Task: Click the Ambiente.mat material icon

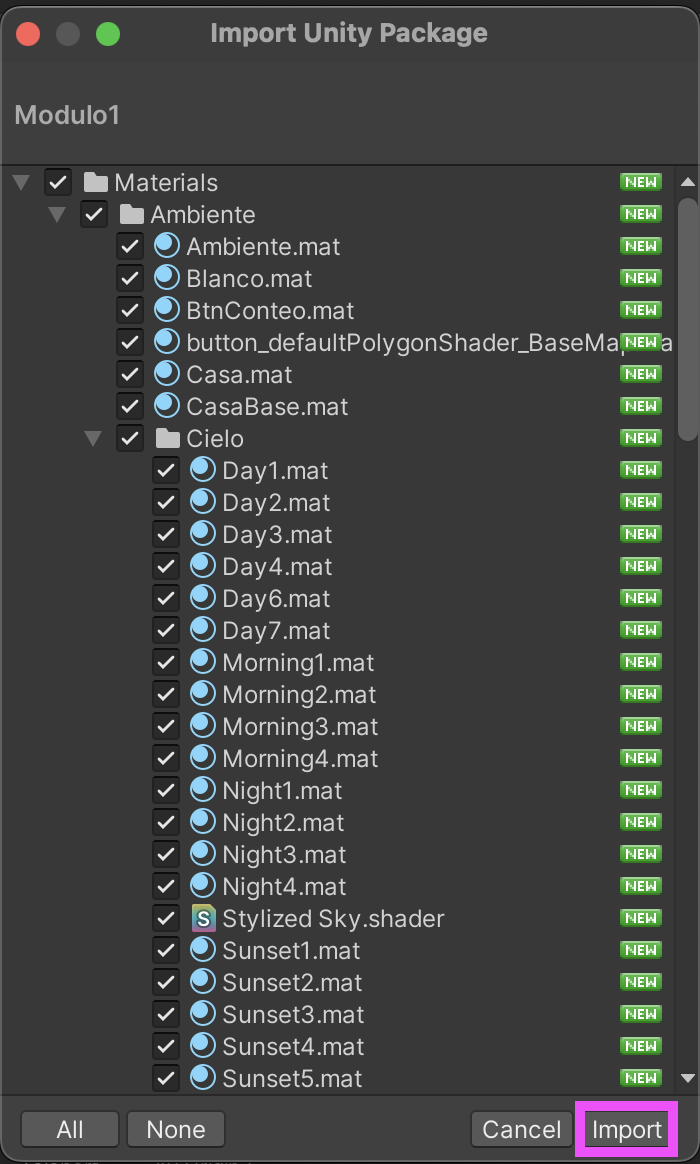Action: [167, 246]
